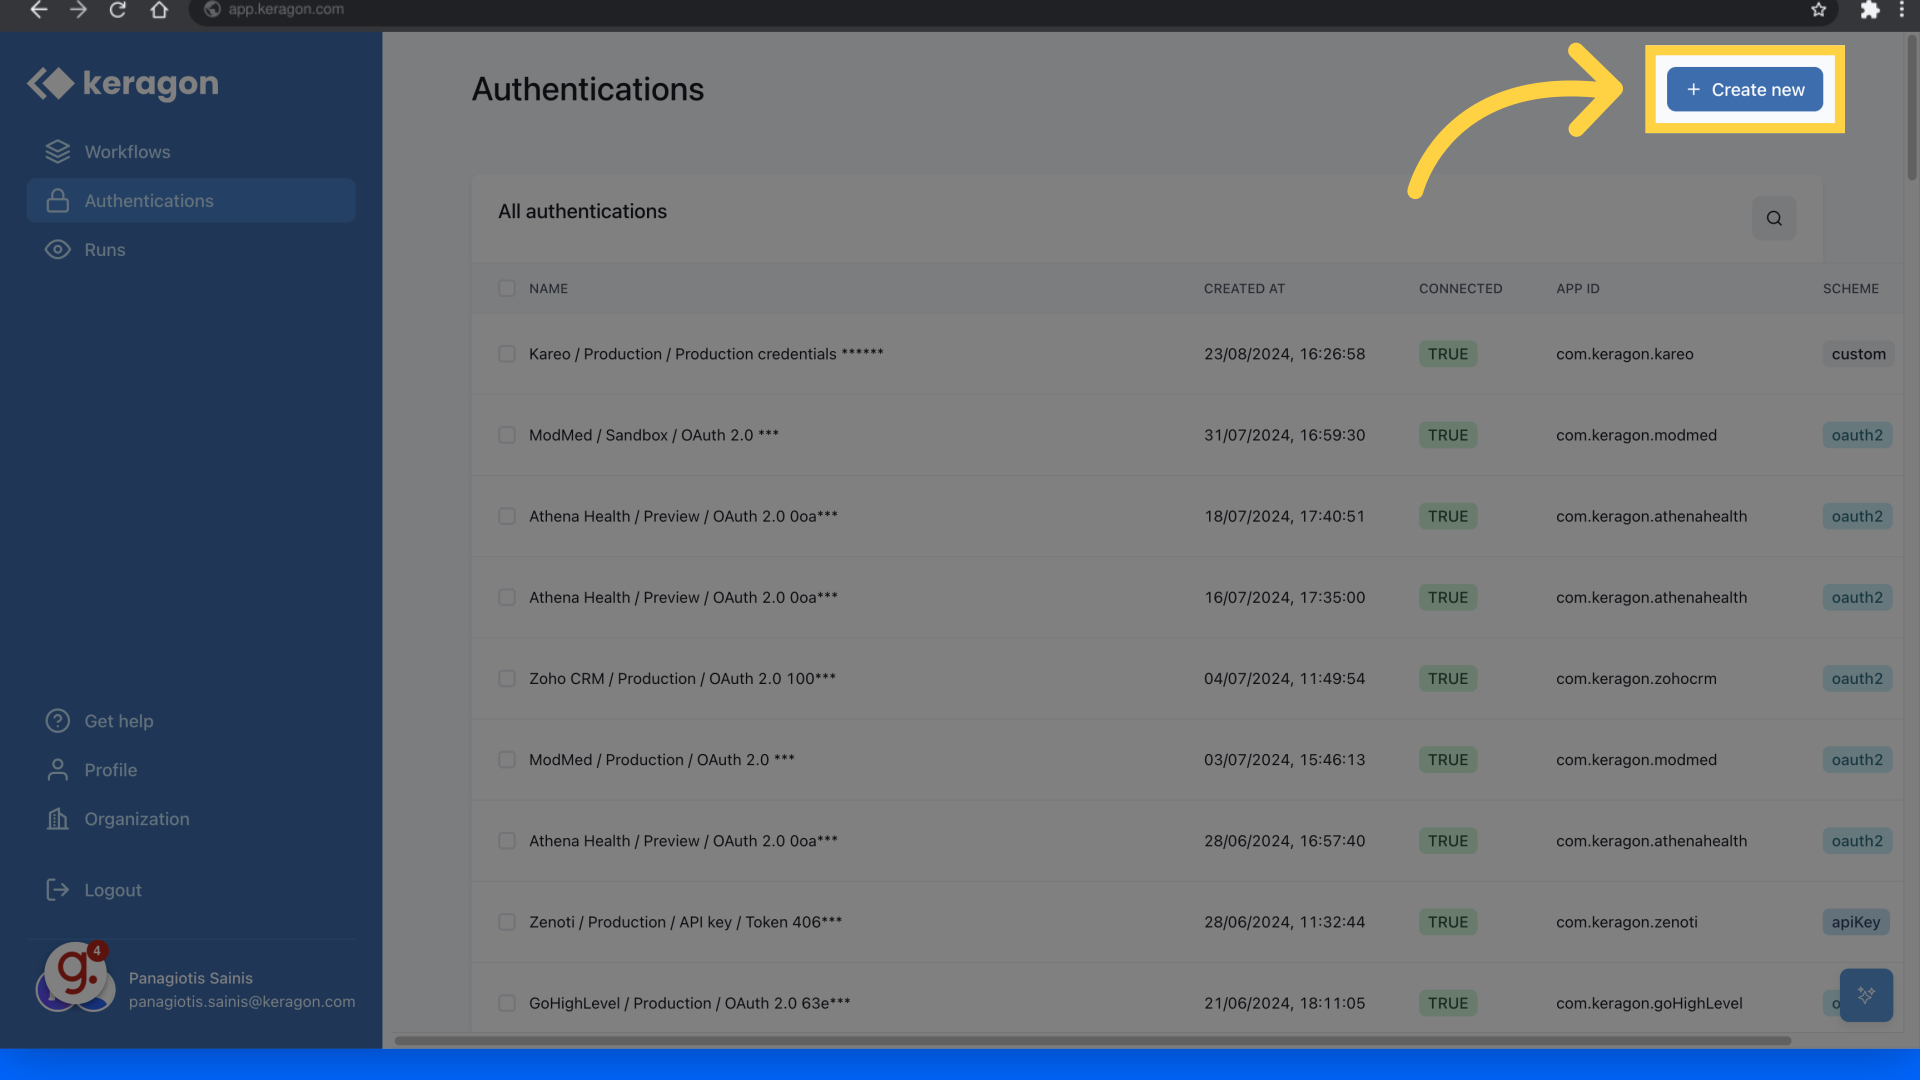This screenshot has width=1920, height=1080.
Task: Open browser three-dot menu
Action: pyautogui.click(x=1902, y=10)
